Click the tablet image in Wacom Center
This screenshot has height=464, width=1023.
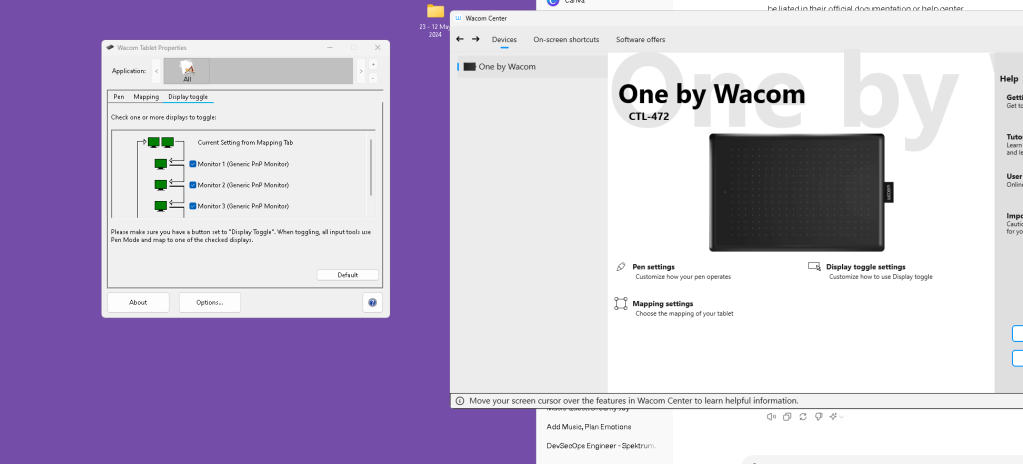click(x=799, y=193)
